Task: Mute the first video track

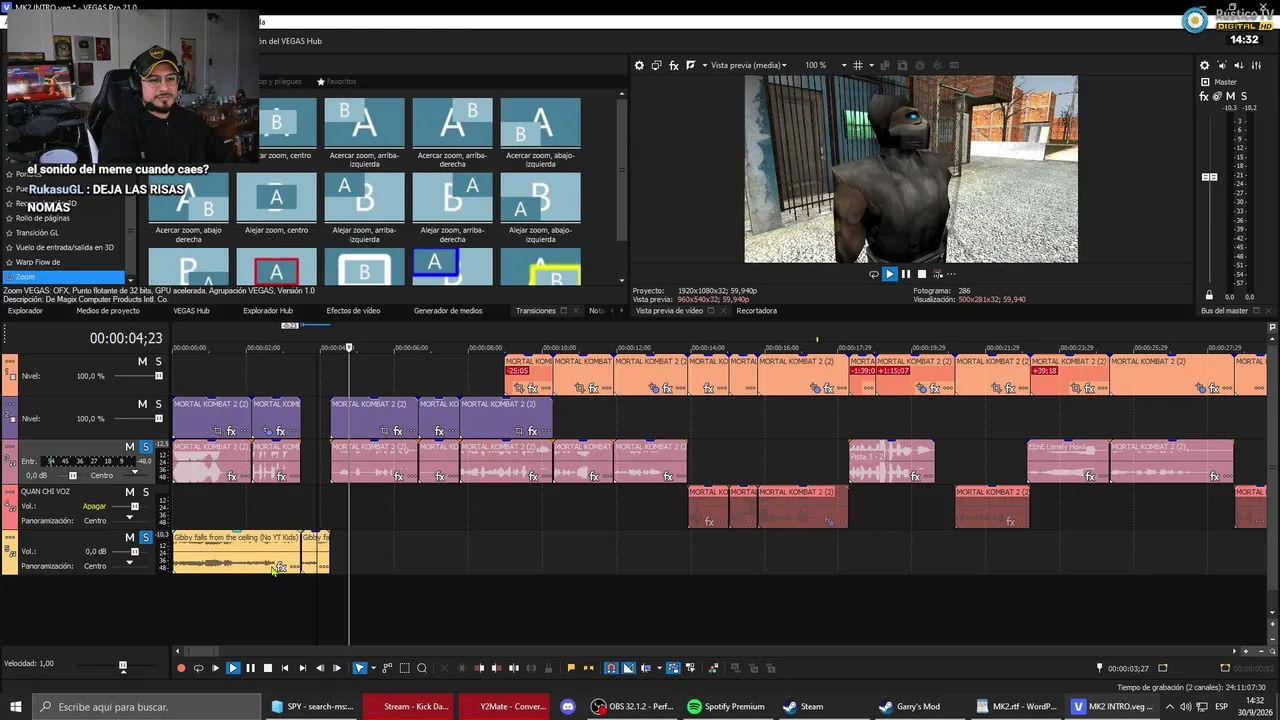Action: (142, 361)
